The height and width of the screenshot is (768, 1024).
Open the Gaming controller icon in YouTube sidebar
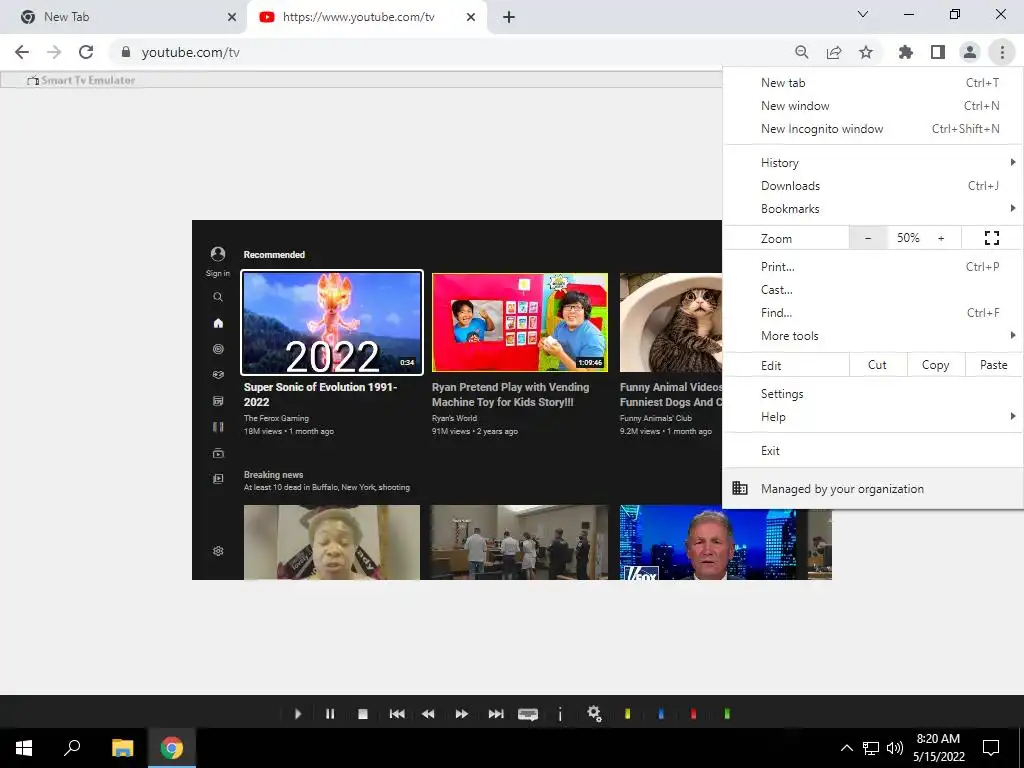coord(218,375)
